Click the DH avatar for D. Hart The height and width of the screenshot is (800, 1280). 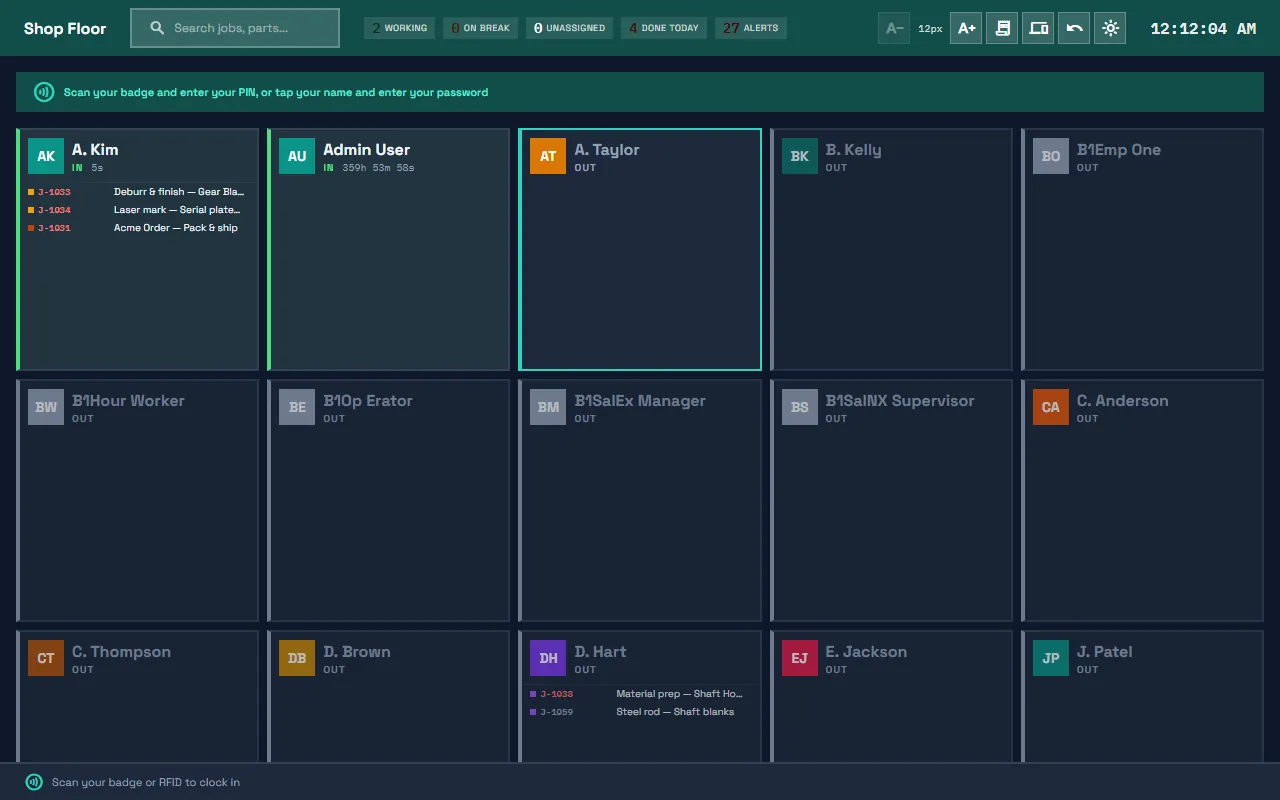pyautogui.click(x=548, y=658)
